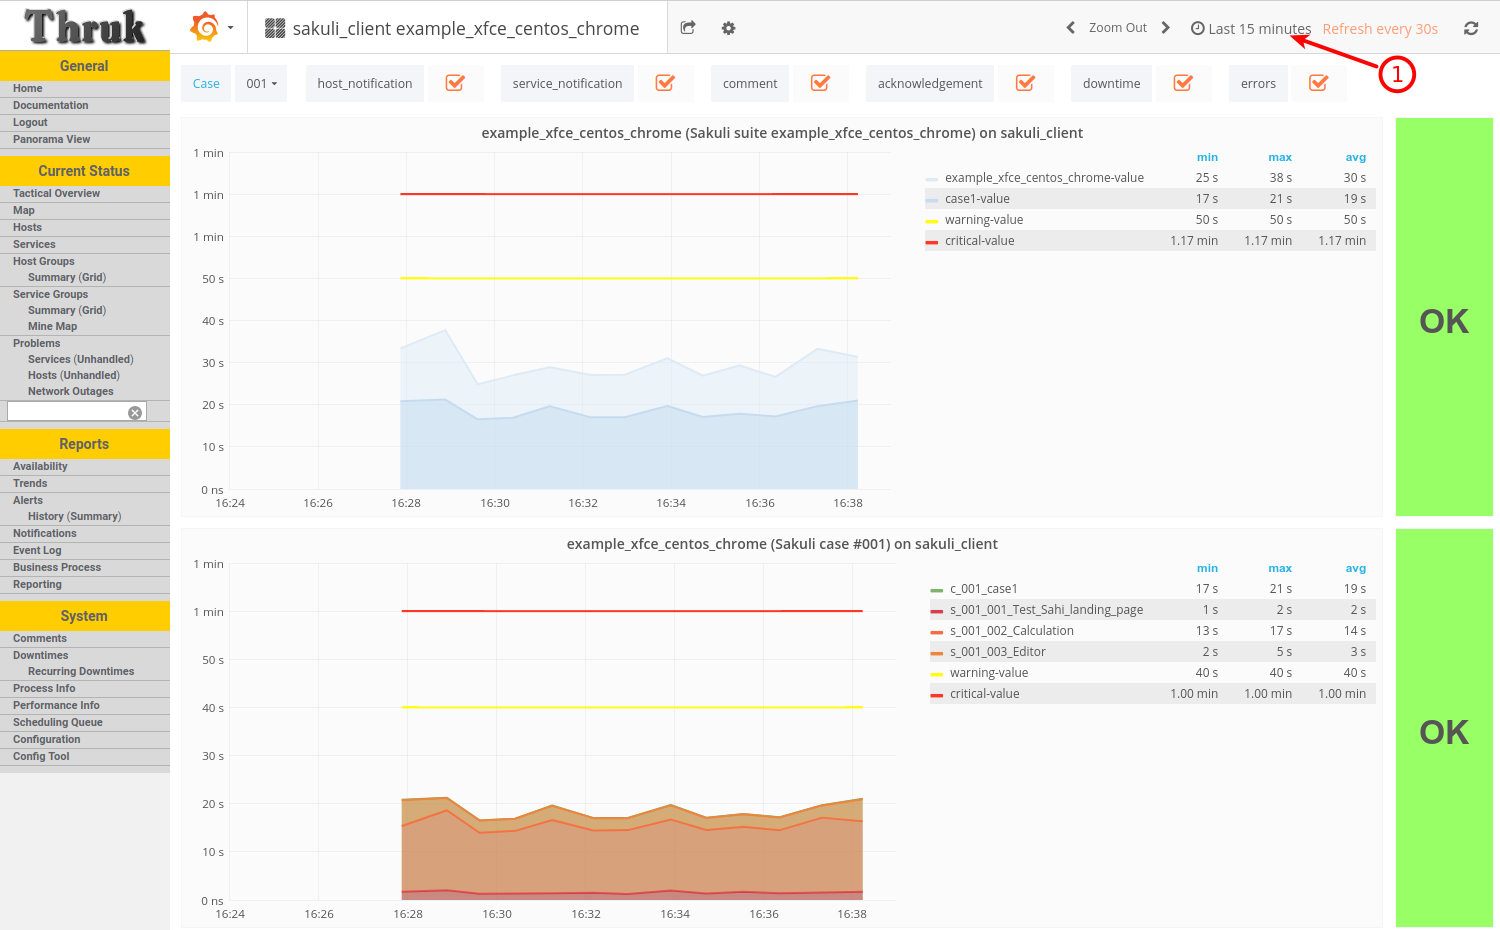
Task: Uncheck the downtime annotation checkbox
Action: tap(1183, 83)
